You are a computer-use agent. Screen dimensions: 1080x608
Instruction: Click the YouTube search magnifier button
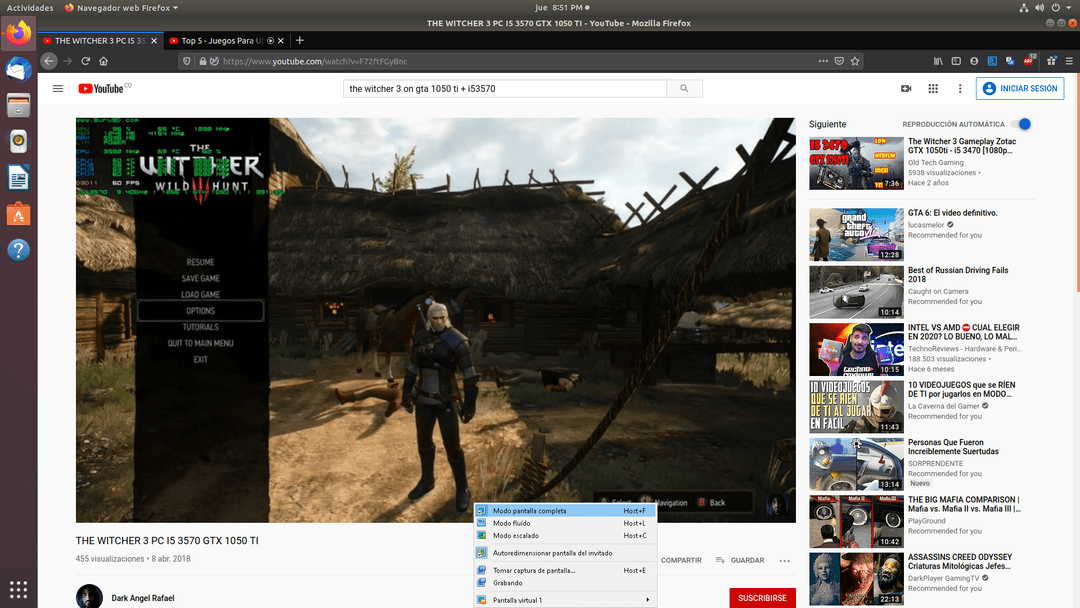tap(684, 89)
